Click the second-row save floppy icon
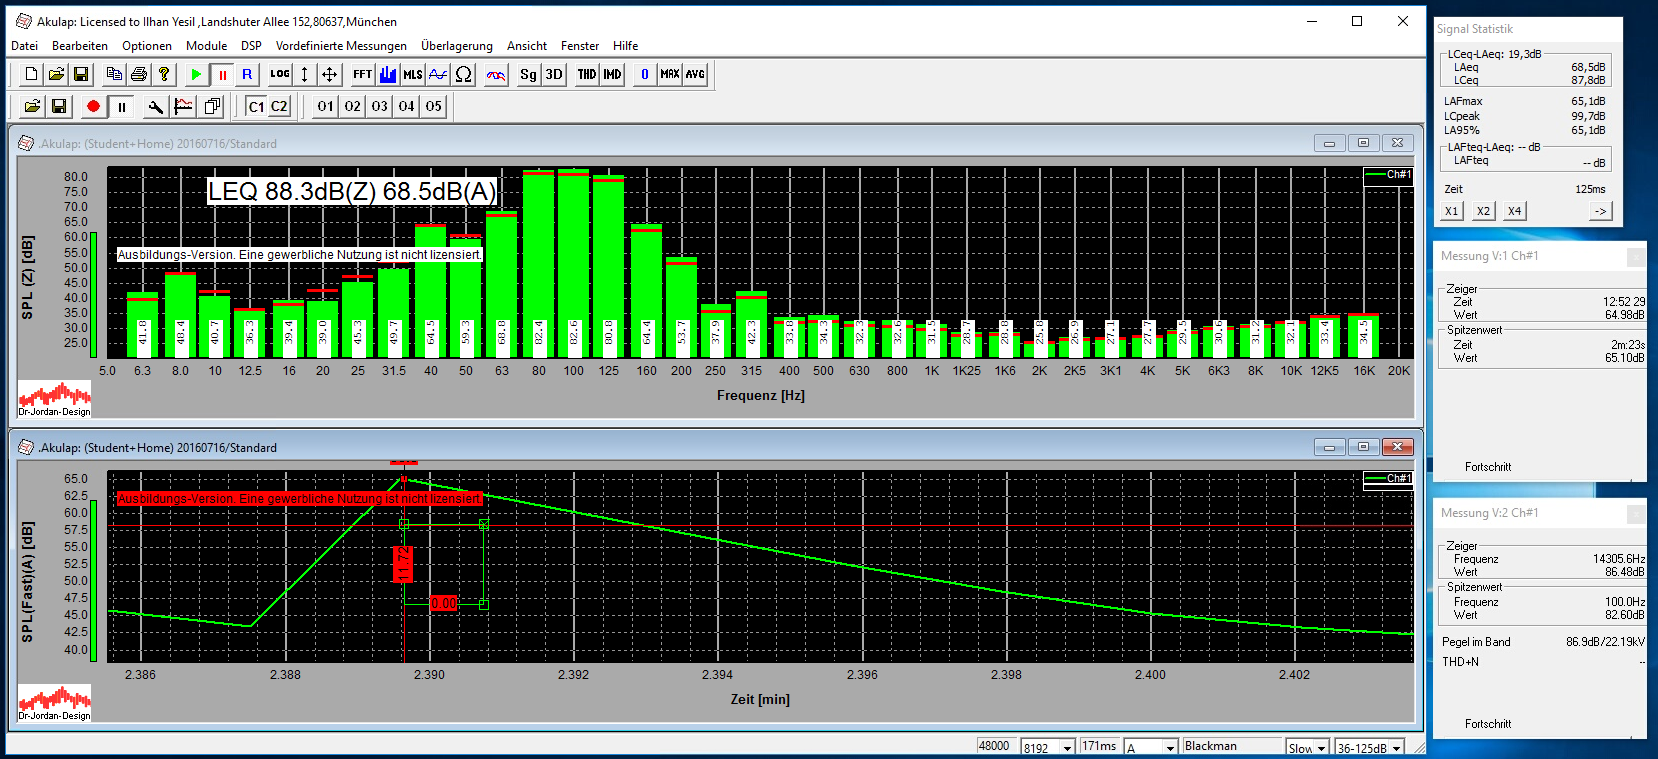 coord(59,106)
